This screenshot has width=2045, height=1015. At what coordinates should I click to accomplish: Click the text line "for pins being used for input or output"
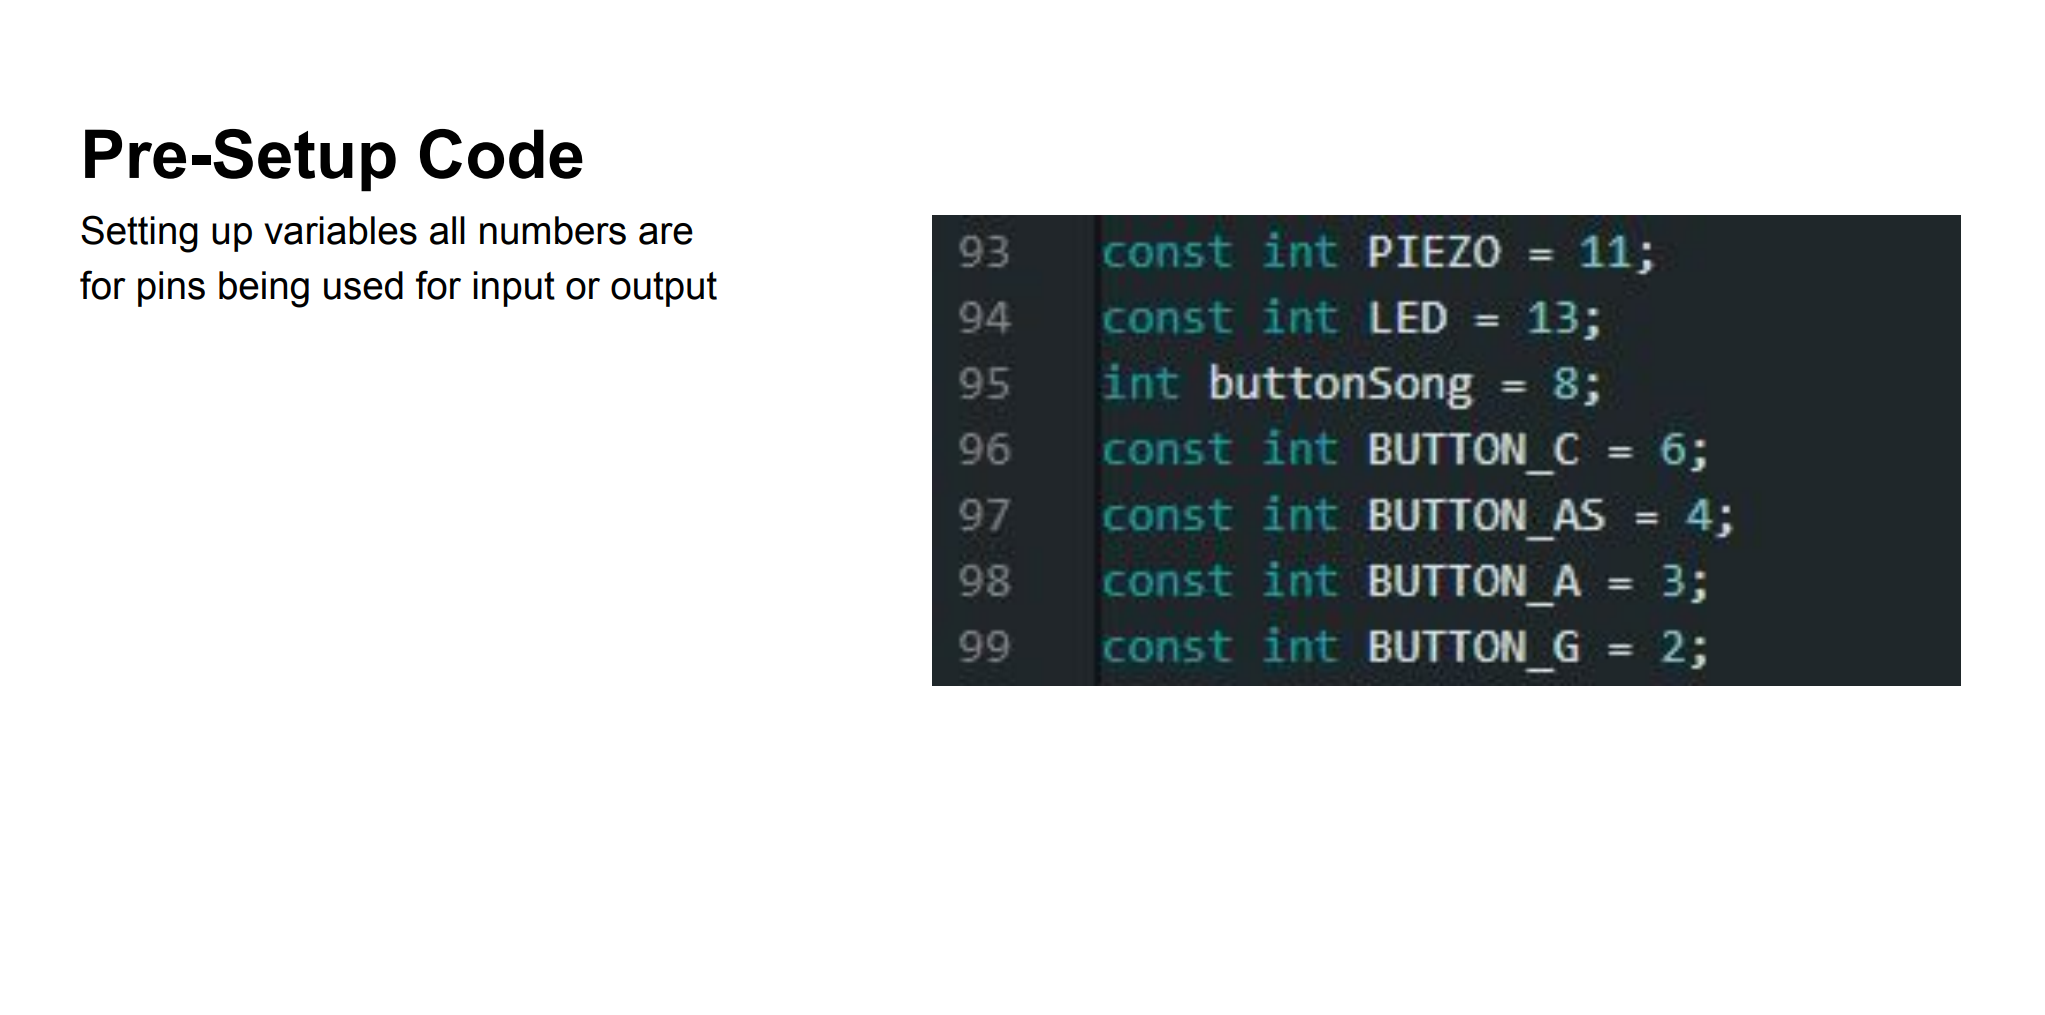click(398, 287)
